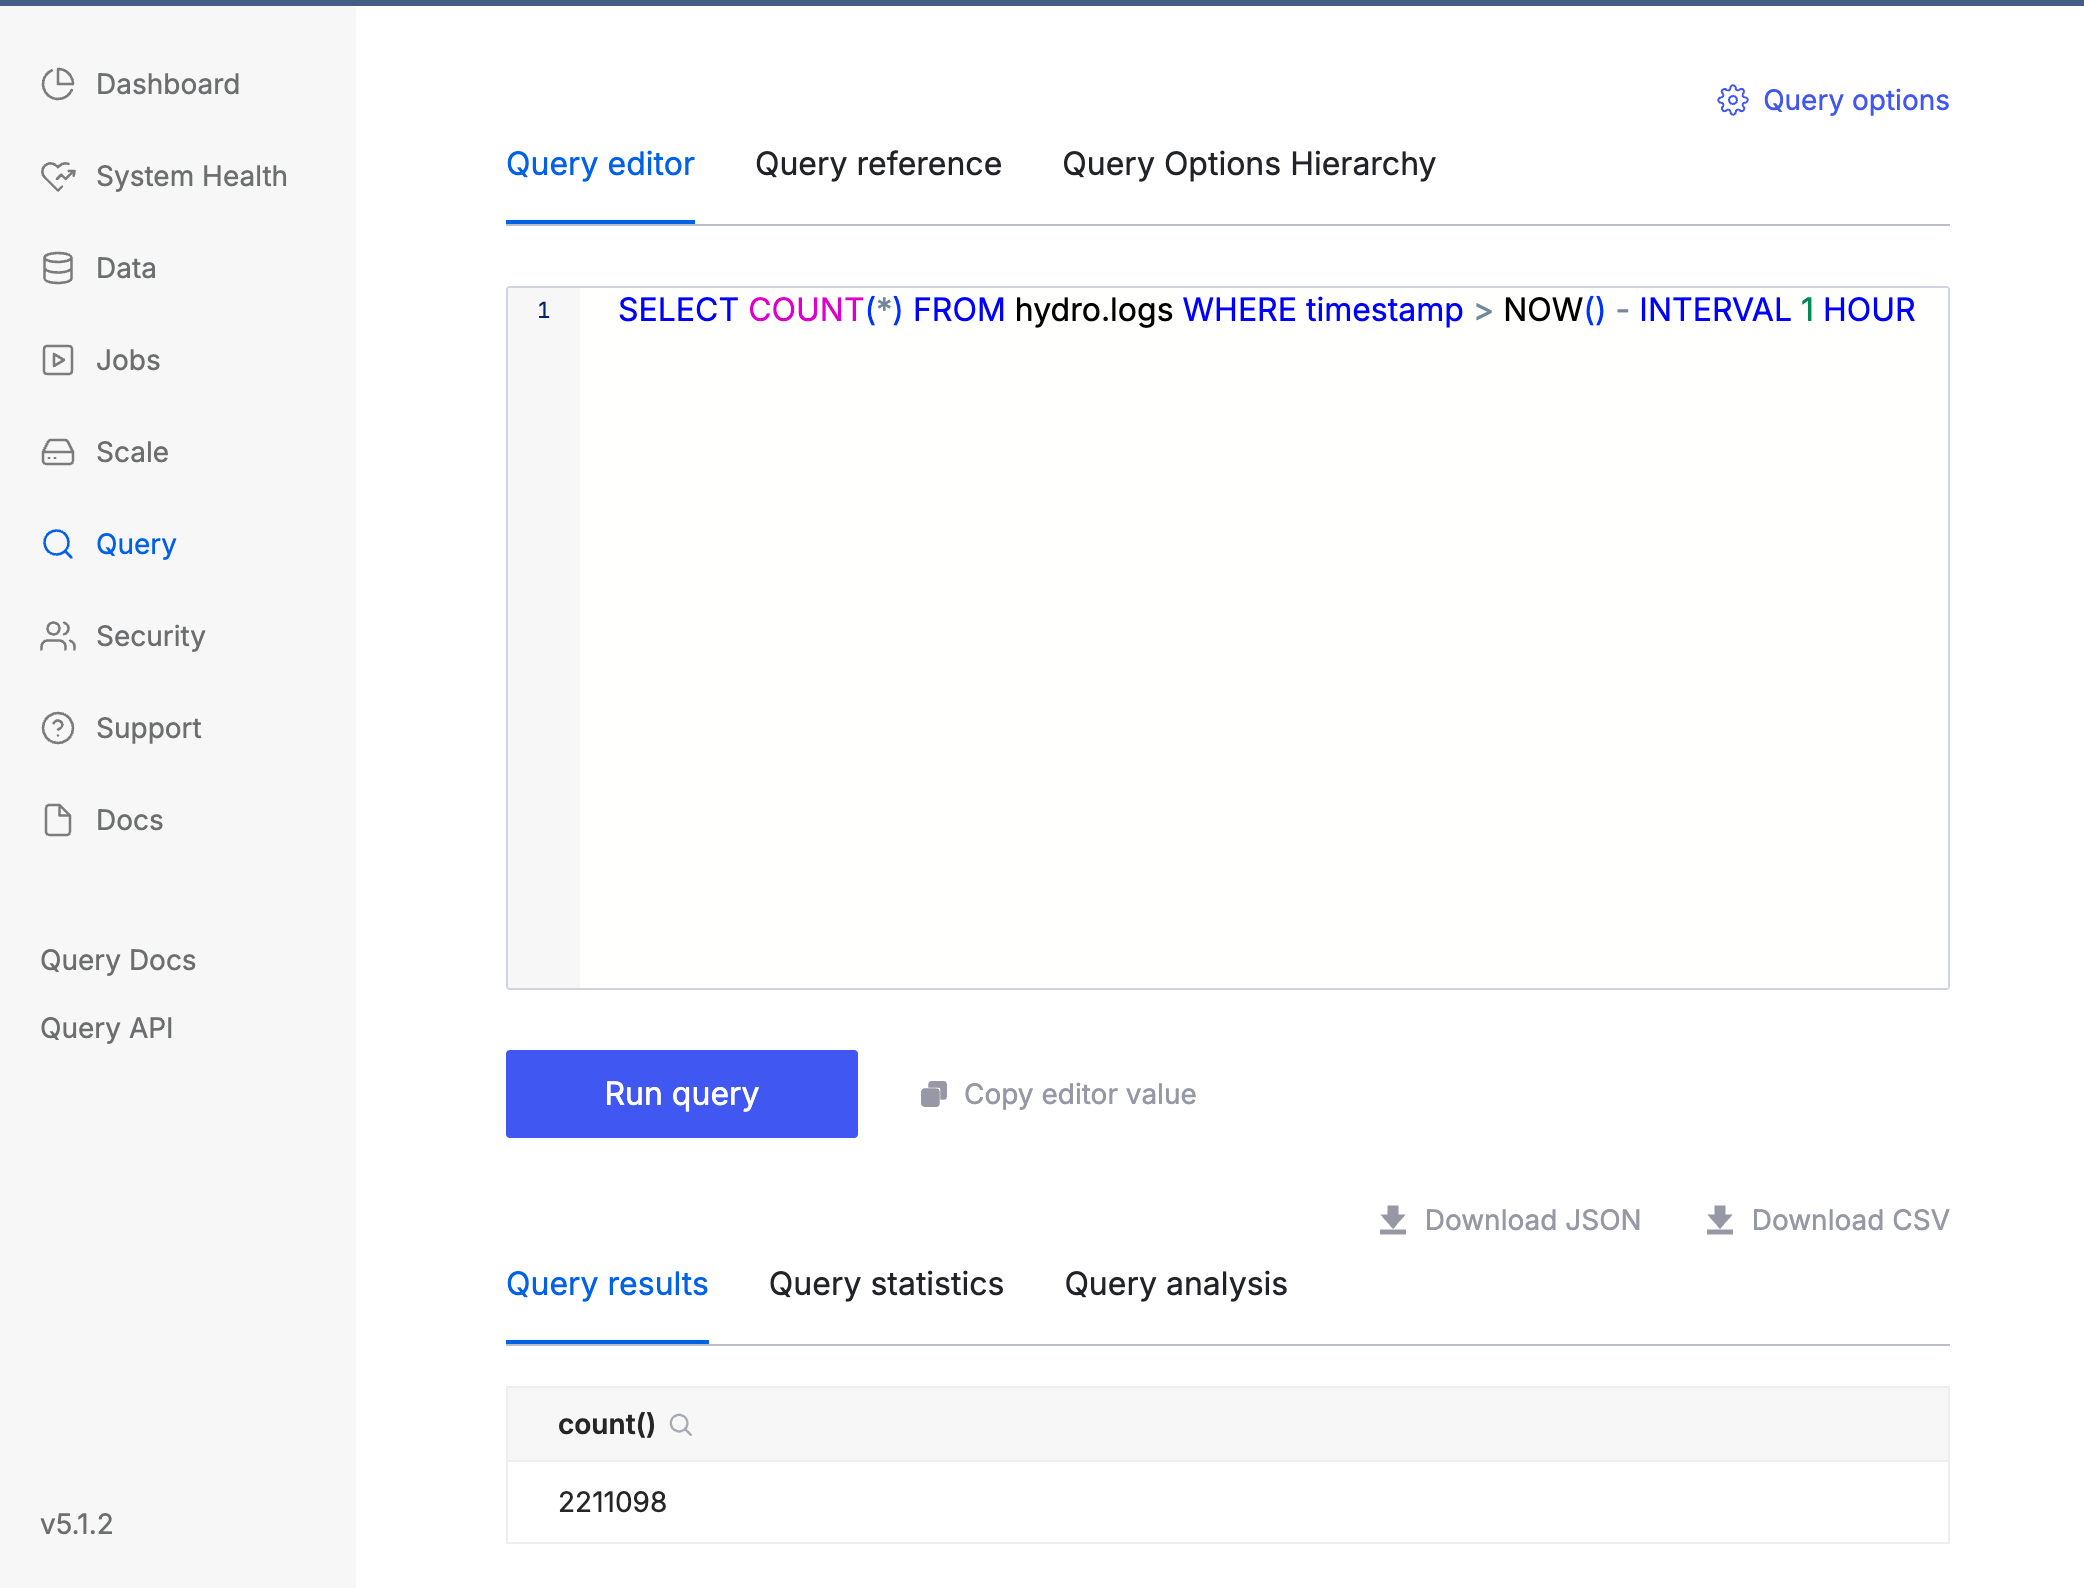
Task: Download query results as CSV
Action: click(1720, 1219)
